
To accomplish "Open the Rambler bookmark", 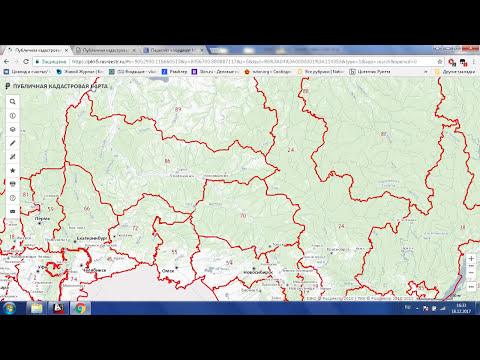I will pyautogui.click(x=175, y=72).
